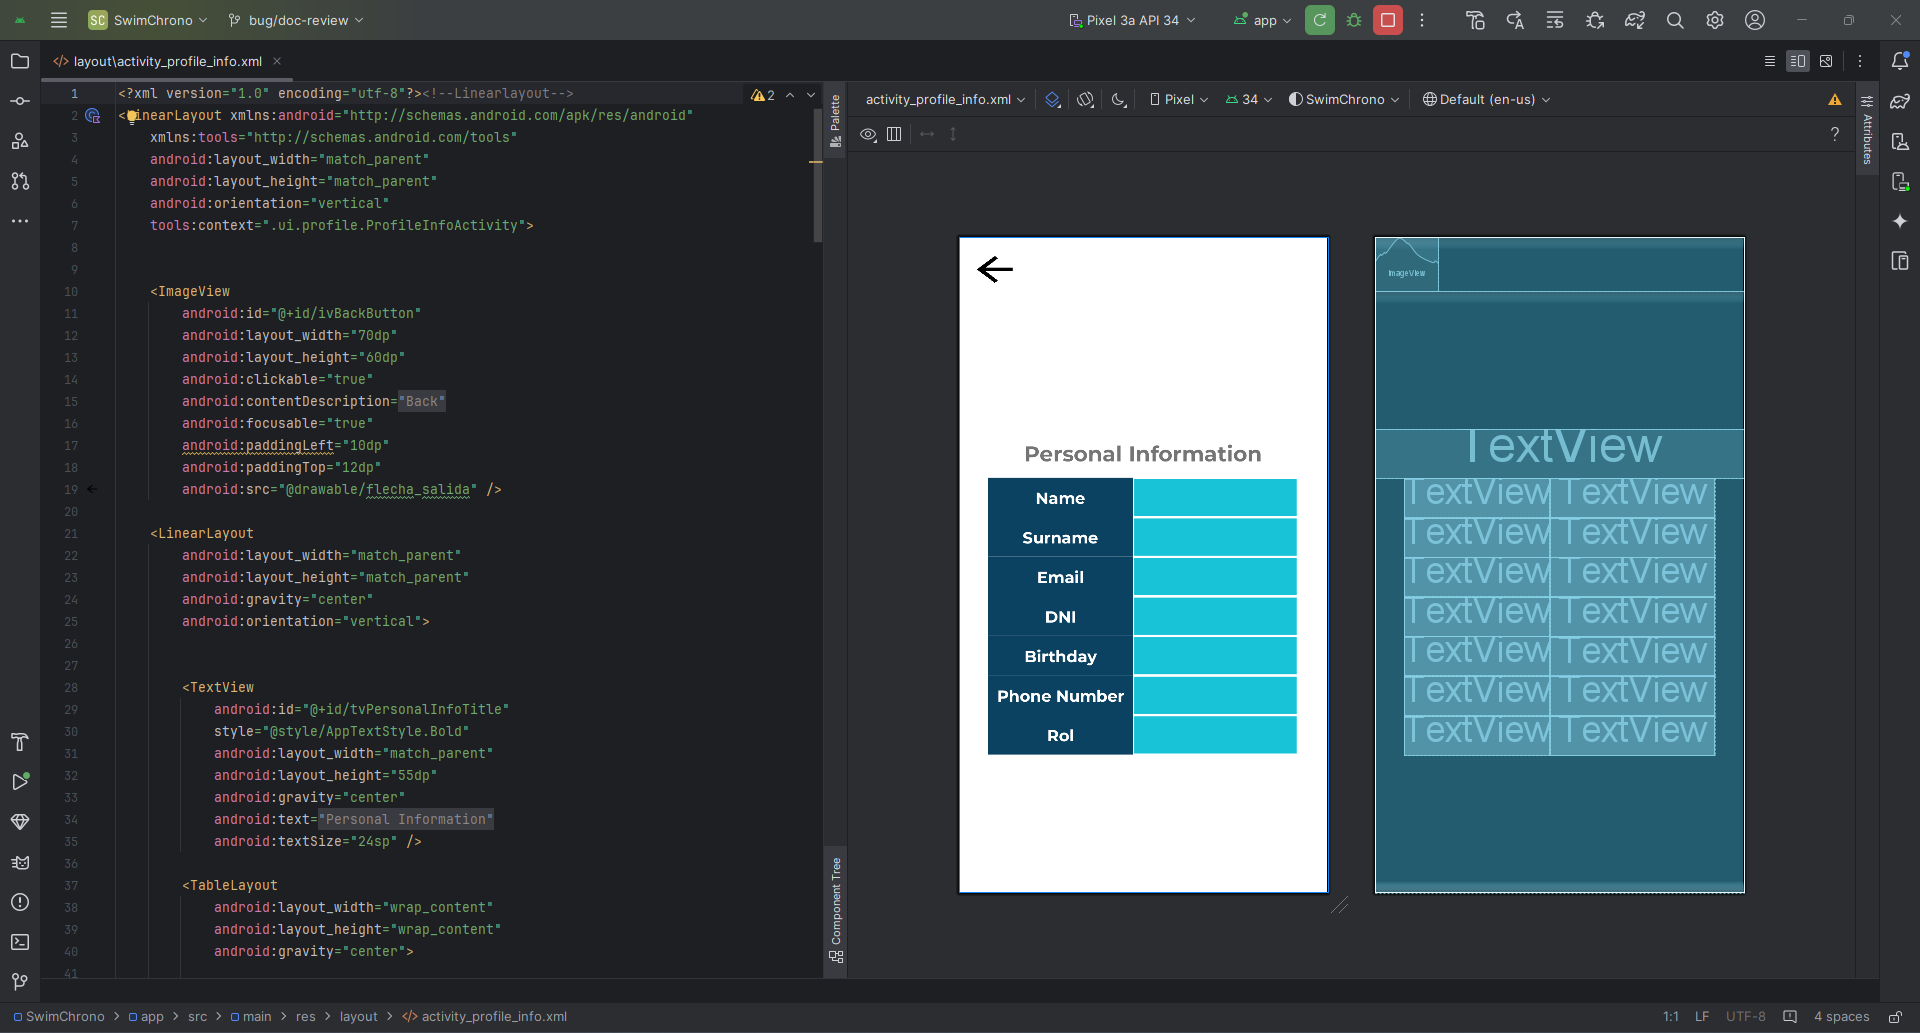Open the Attributes panel tab
Image resolution: width=1920 pixels, height=1033 pixels.
1867,130
